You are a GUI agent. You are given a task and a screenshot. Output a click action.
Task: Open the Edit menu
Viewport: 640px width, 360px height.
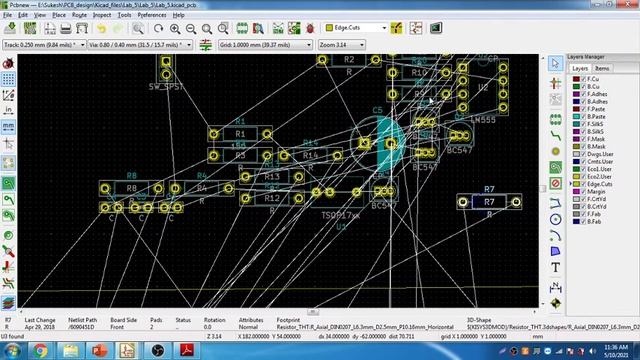(23, 15)
